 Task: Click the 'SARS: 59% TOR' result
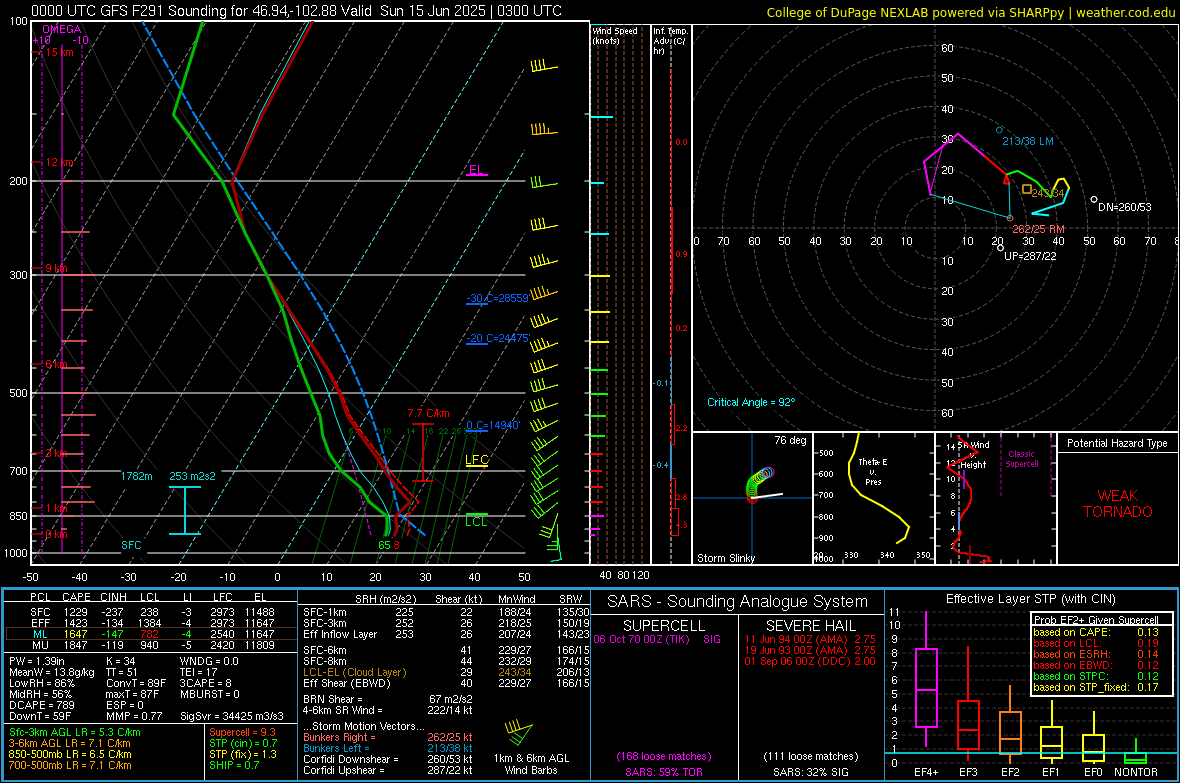tap(664, 772)
